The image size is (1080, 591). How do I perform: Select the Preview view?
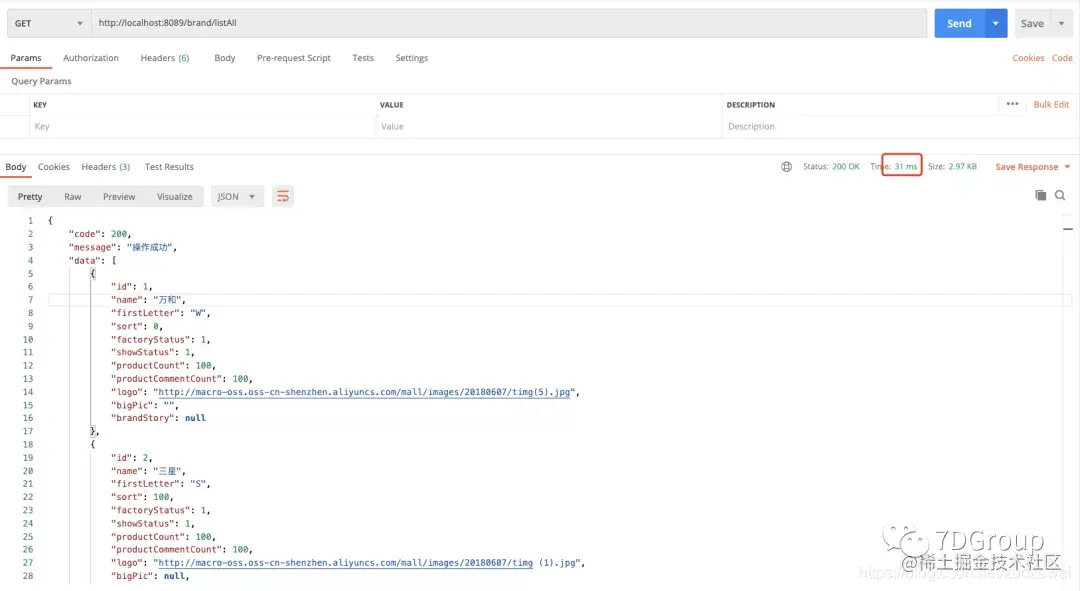coord(119,196)
